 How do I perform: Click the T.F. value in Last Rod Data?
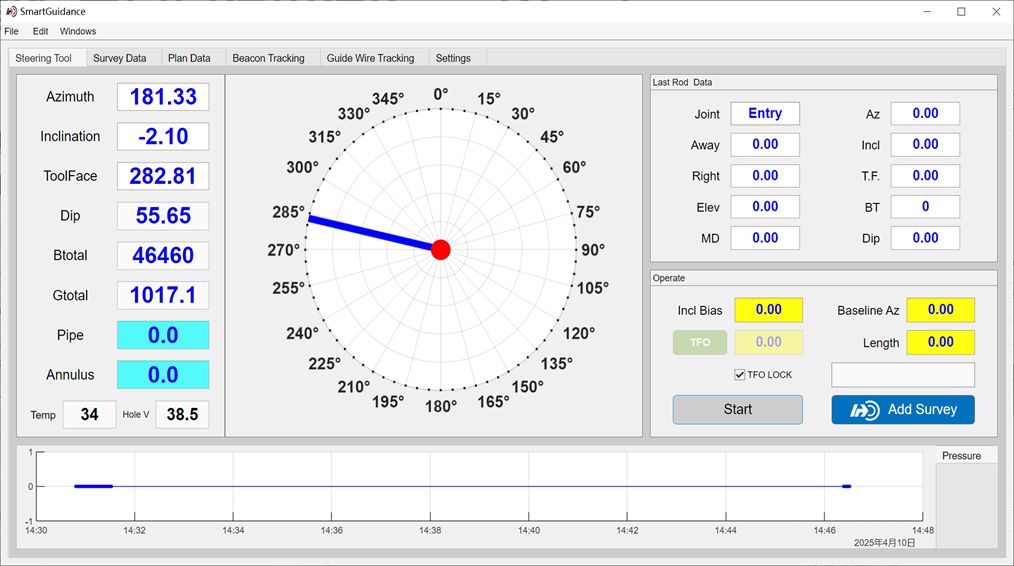point(925,175)
